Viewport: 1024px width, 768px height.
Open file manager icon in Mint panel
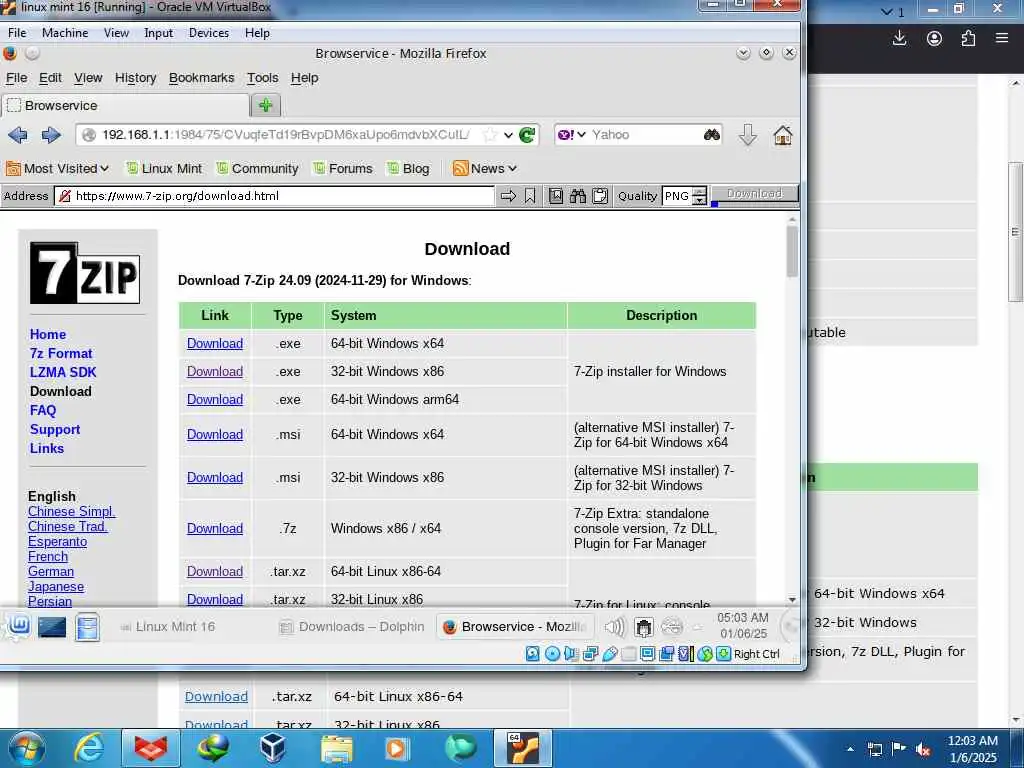pyautogui.click(x=87, y=627)
